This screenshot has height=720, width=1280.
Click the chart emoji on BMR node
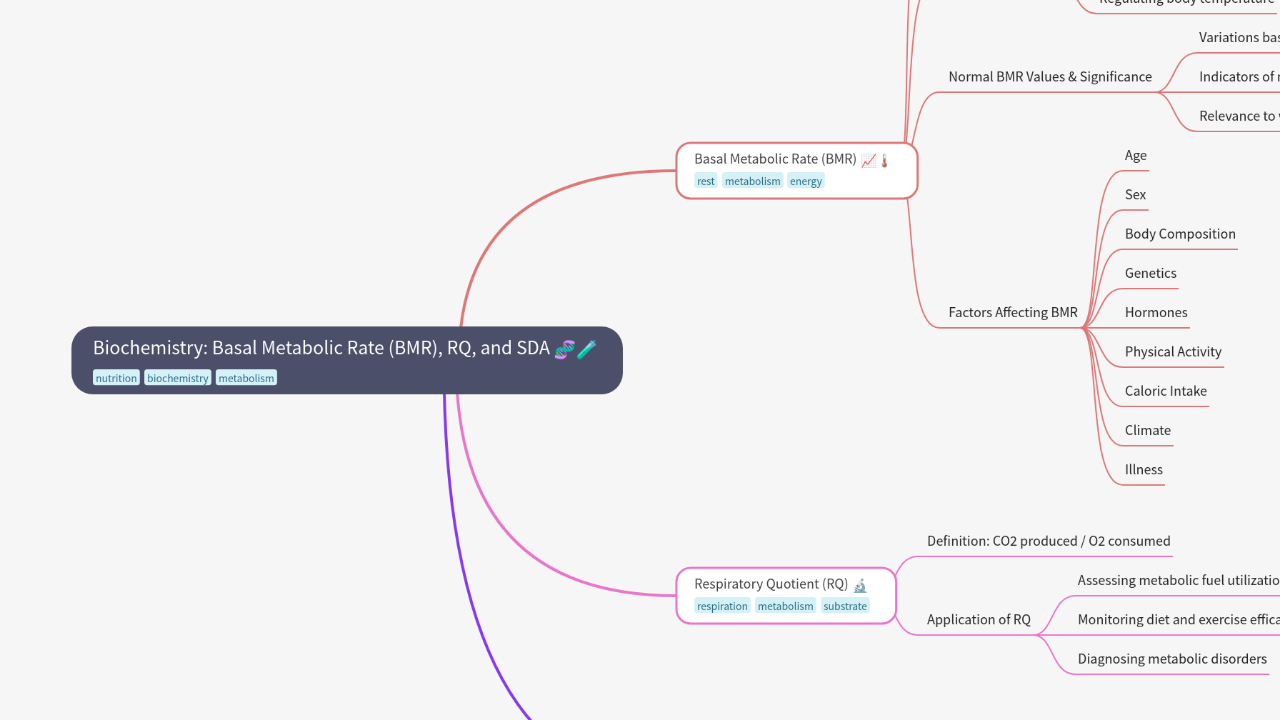[x=868, y=160]
